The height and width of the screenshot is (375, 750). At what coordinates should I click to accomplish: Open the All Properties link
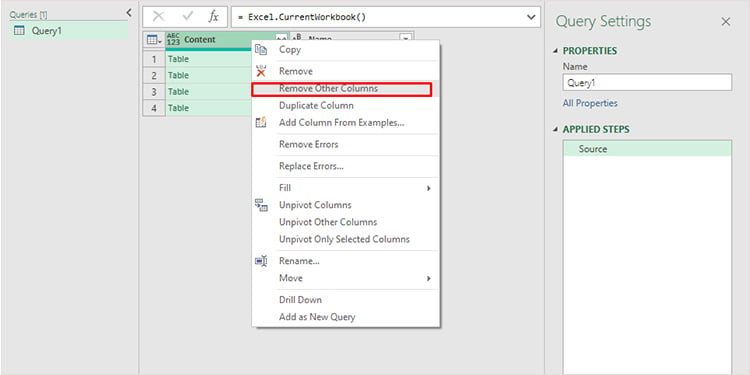pyautogui.click(x=590, y=103)
